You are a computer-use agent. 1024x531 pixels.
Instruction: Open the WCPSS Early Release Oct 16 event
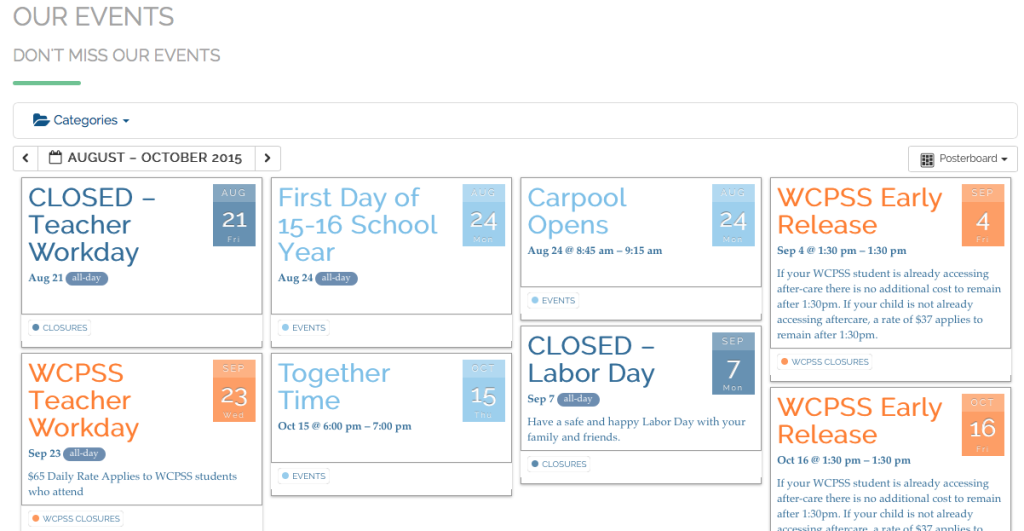(x=859, y=421)
